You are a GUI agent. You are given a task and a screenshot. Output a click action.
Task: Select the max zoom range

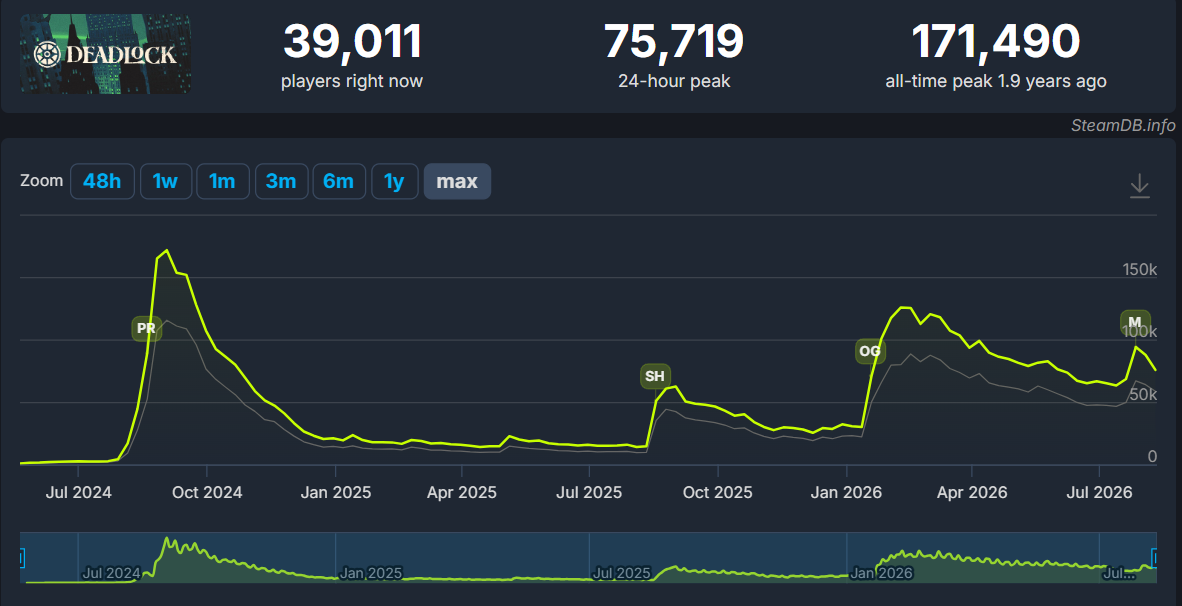(457, 182)
